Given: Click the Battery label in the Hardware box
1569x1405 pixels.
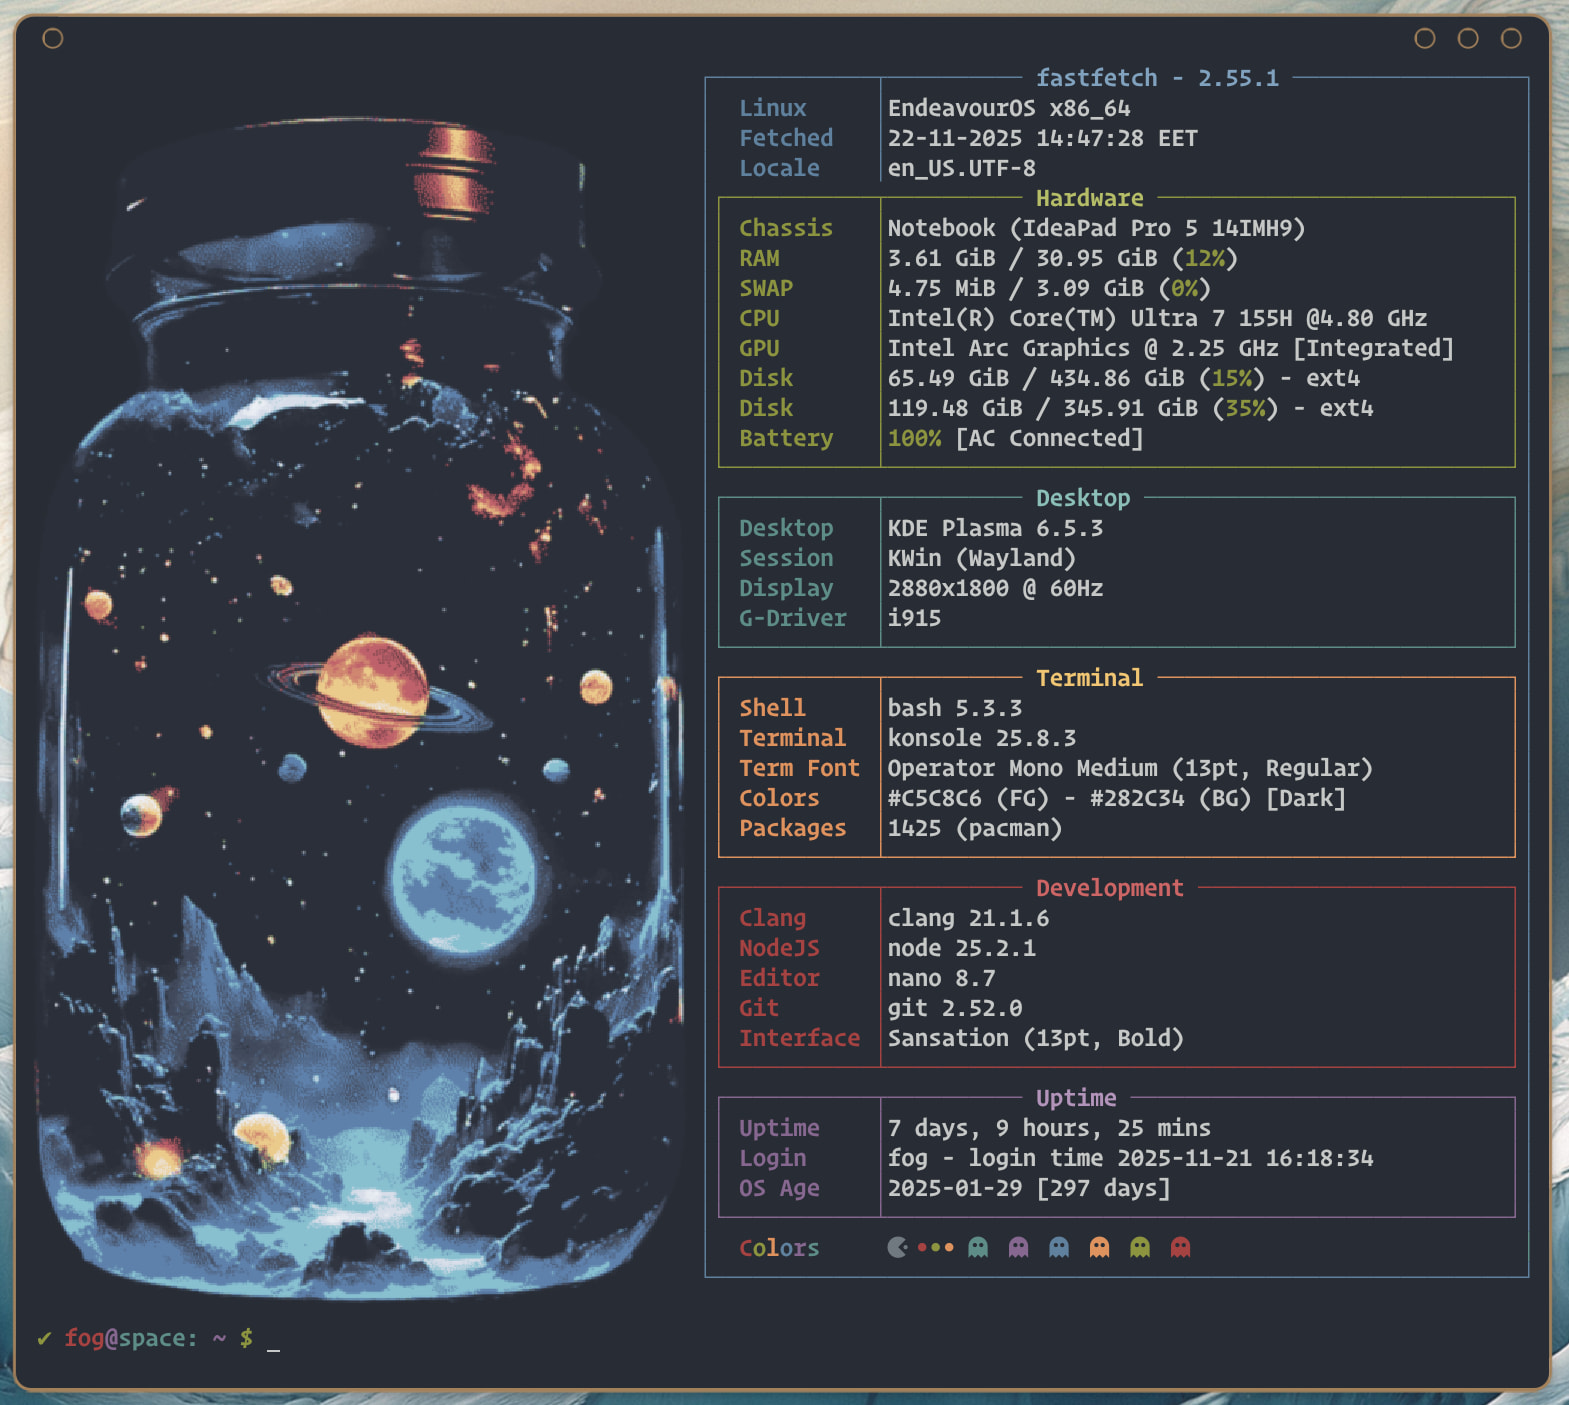Looking at the screenshot, I should click(785, 438).
